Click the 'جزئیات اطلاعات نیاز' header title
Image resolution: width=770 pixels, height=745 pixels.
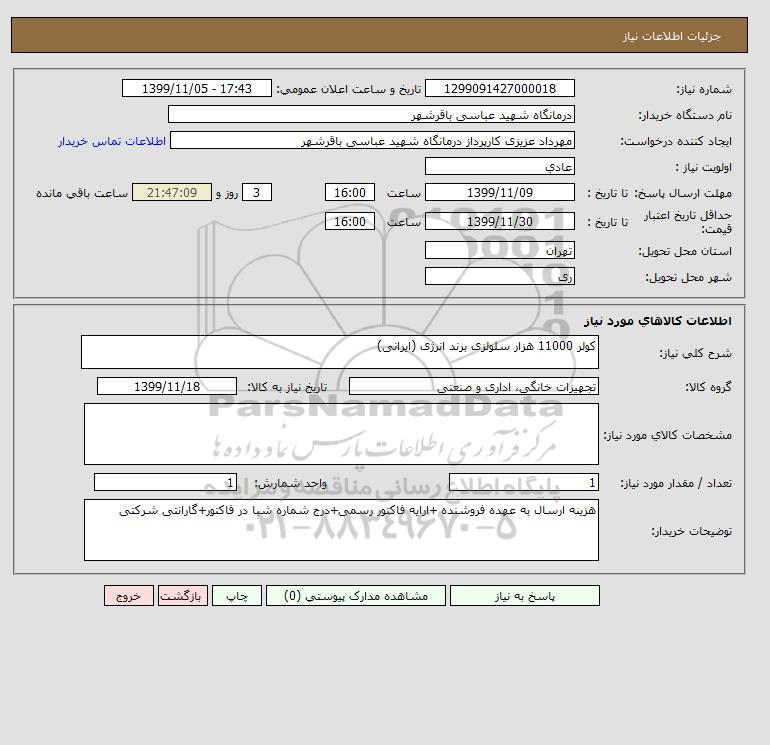[671, 36]
